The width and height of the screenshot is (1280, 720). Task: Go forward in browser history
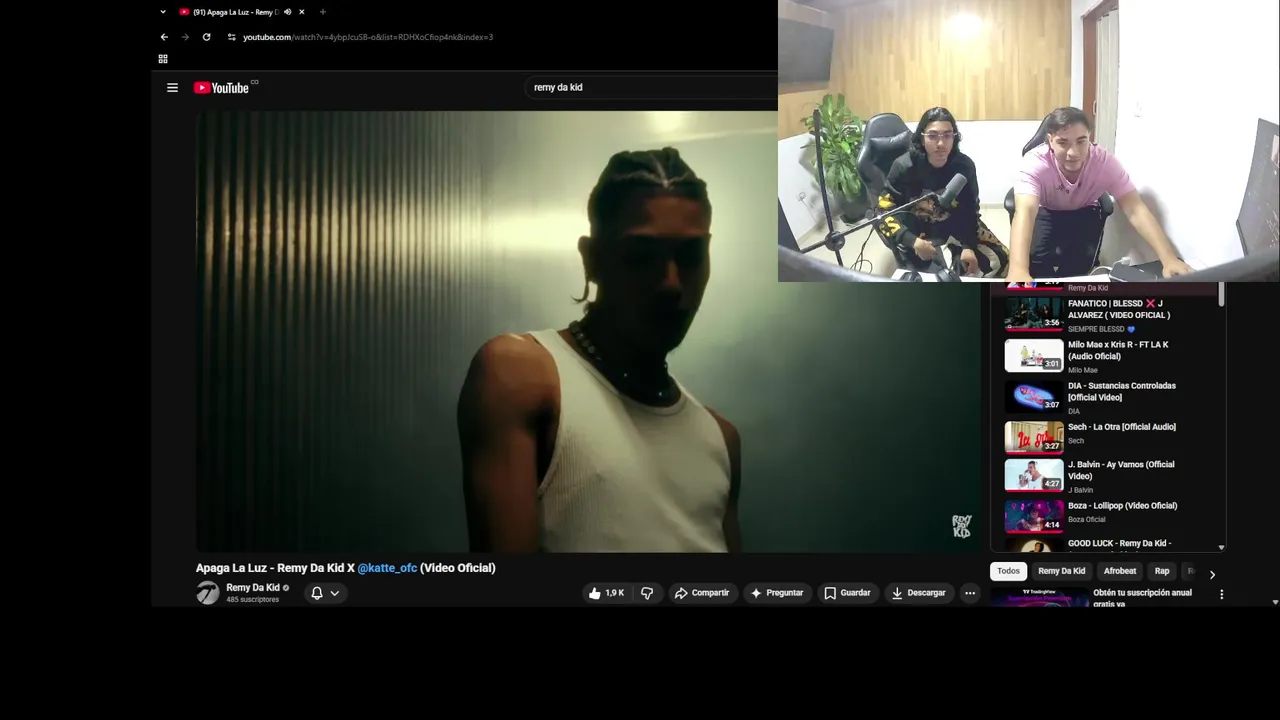185,37
